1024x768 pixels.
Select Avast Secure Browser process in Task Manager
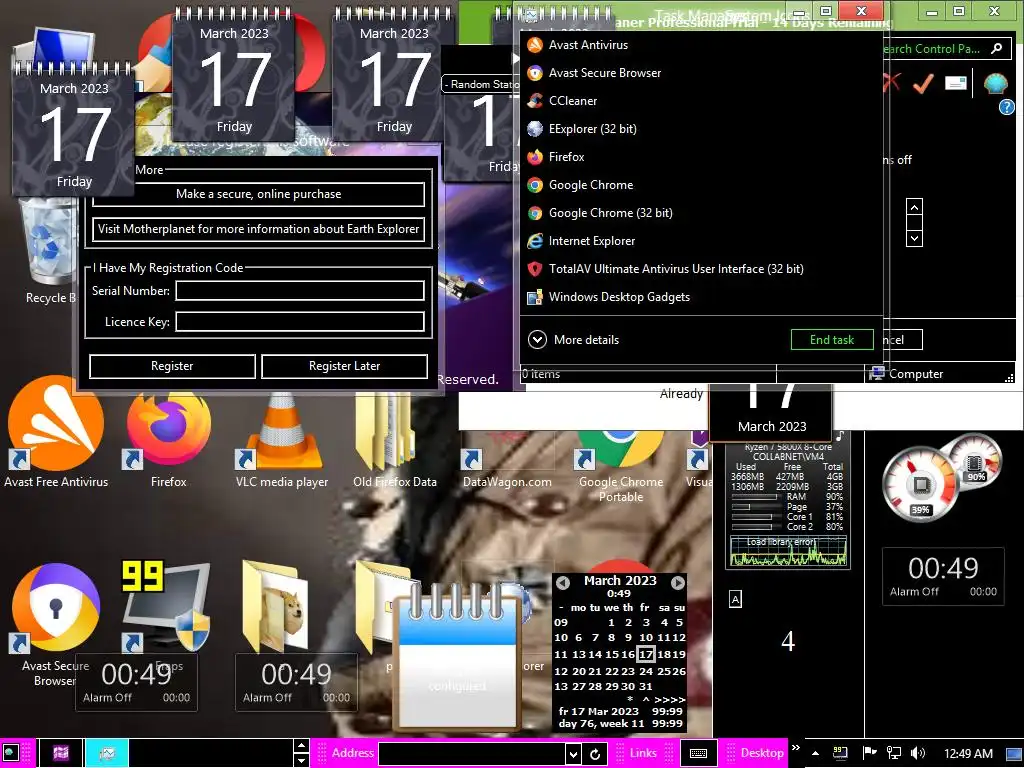(x=701, y=73)
